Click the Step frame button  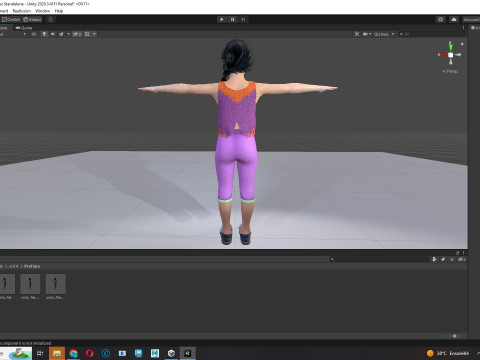243,19
